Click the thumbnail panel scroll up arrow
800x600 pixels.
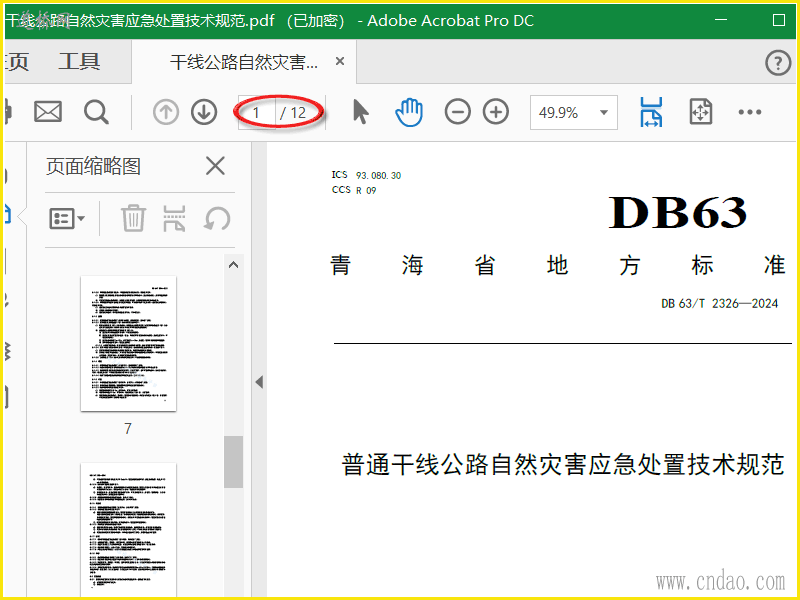pyautogui.click(x=233, y=265)
